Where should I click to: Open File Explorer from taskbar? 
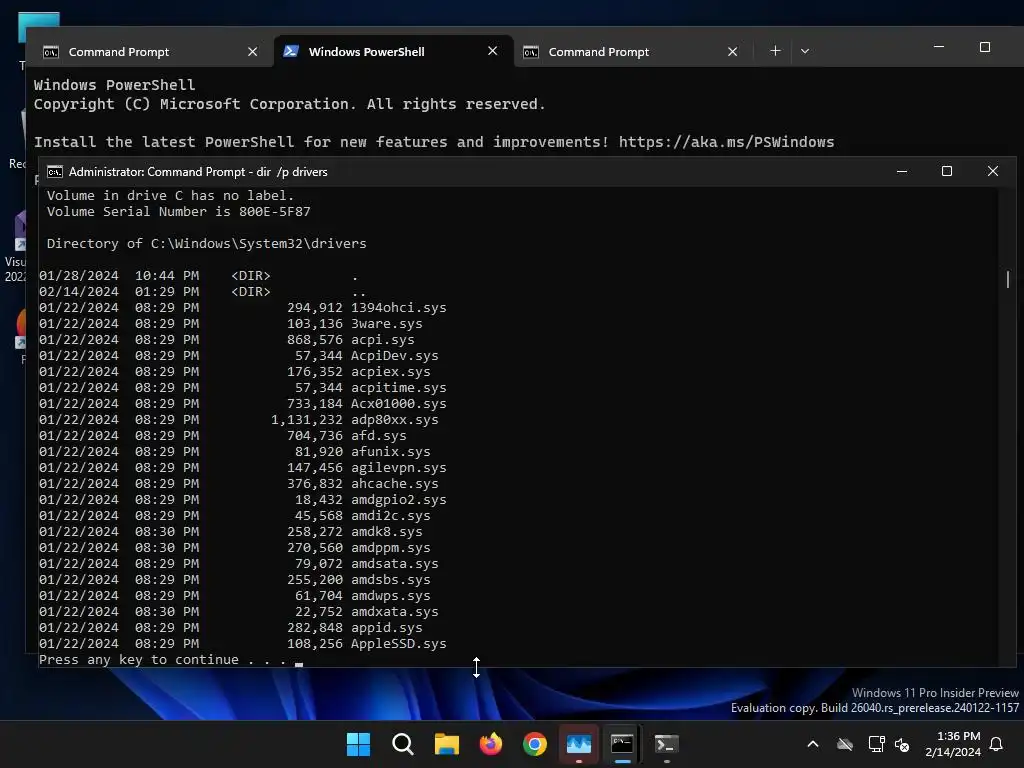click(447, 744)
